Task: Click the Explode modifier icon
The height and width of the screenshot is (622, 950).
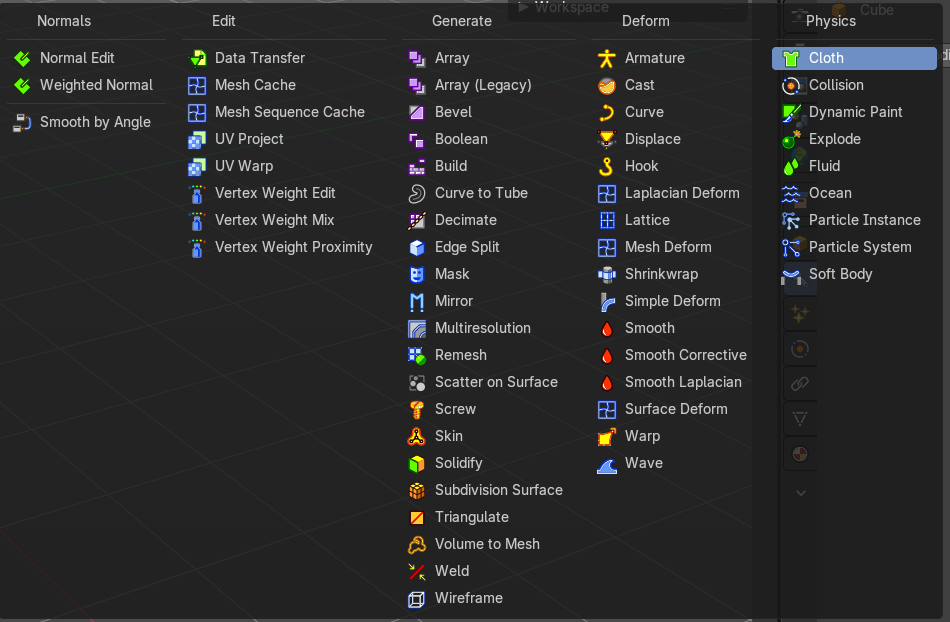Action: [791, 139]
